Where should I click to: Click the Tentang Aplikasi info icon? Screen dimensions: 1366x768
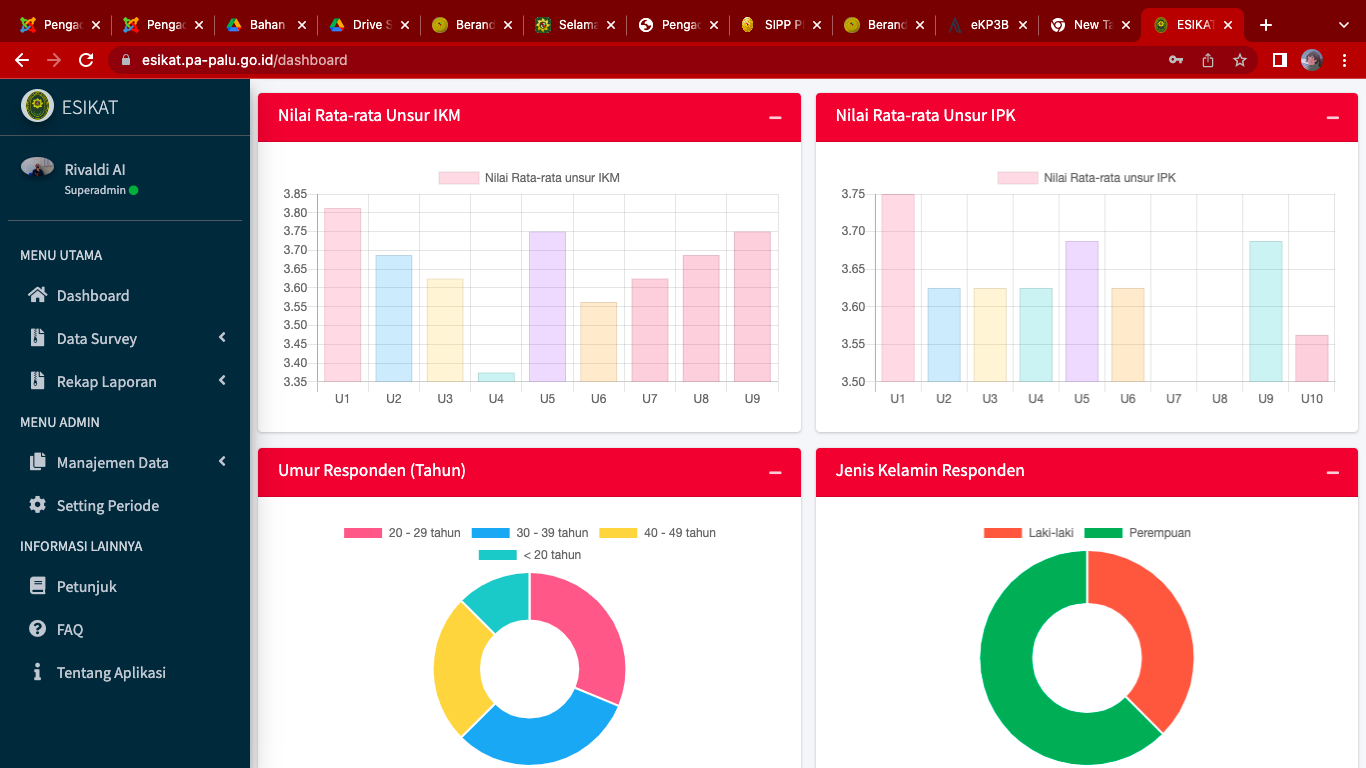point(38,672)
